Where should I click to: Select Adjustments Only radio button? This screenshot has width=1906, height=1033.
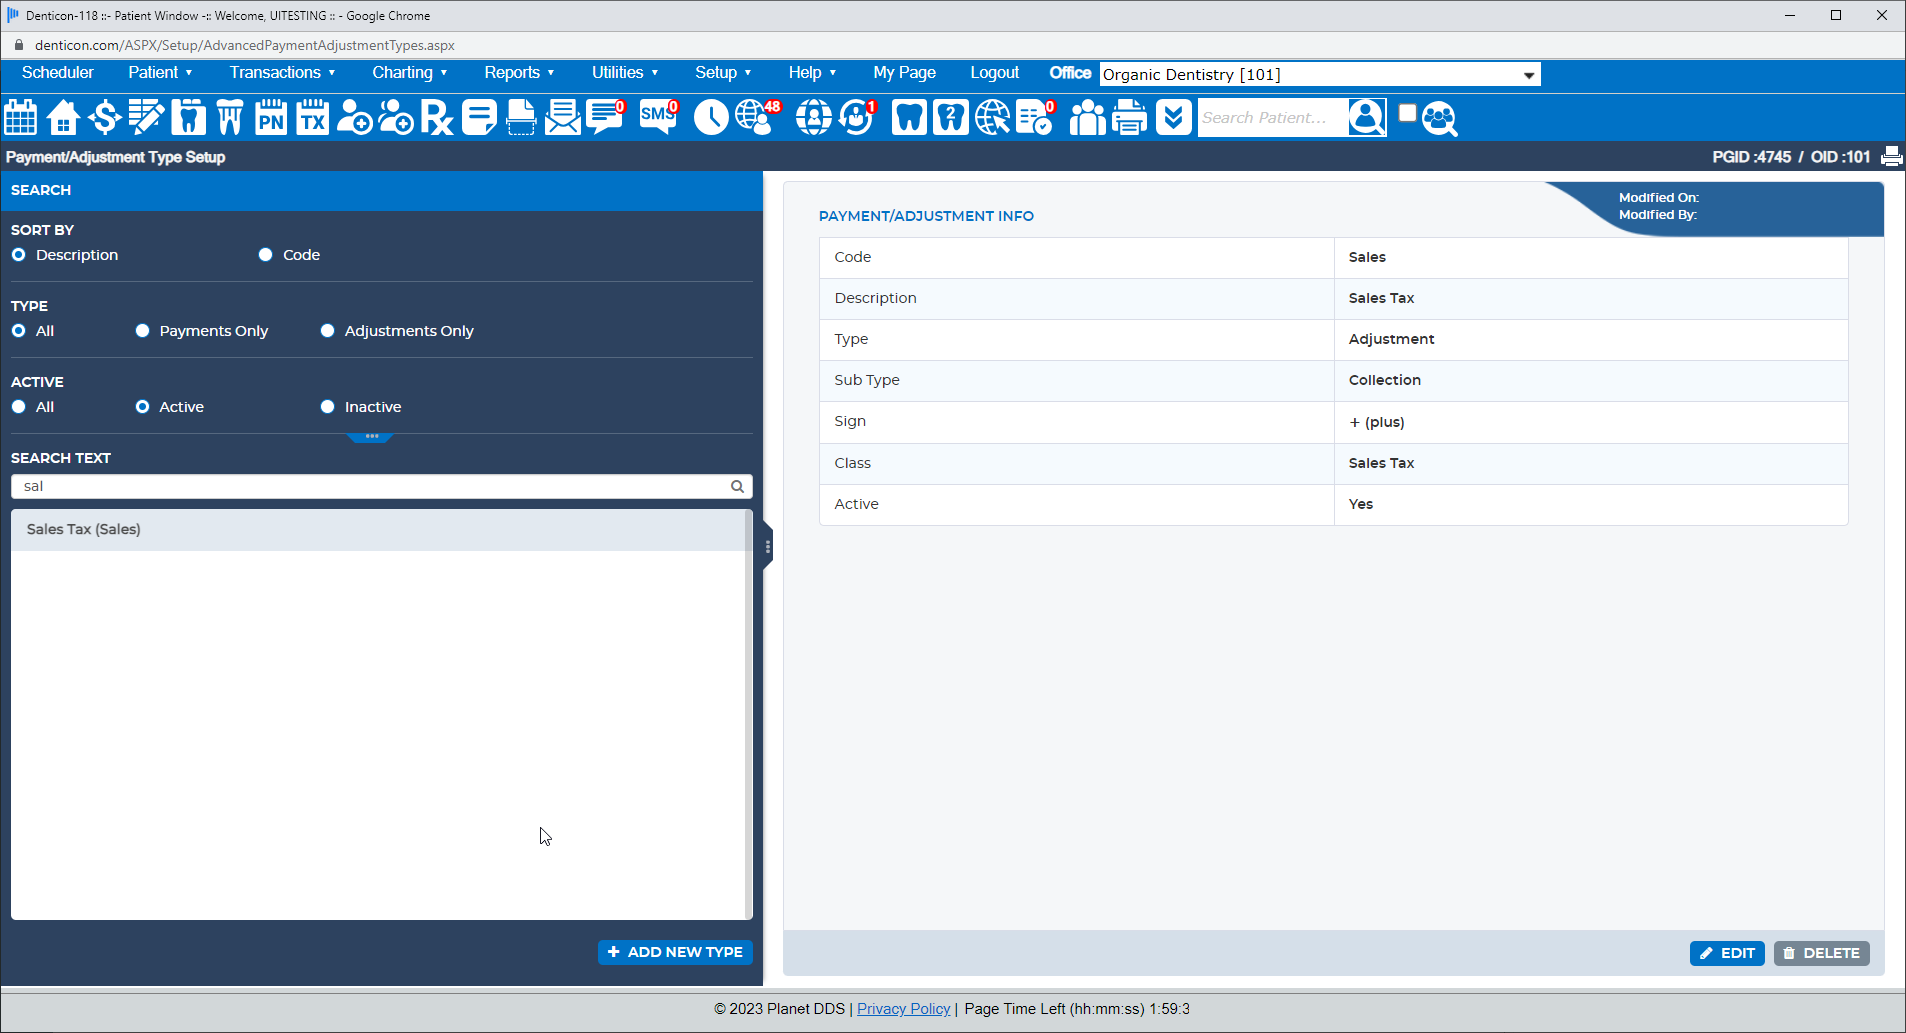[x=327, y=331]
